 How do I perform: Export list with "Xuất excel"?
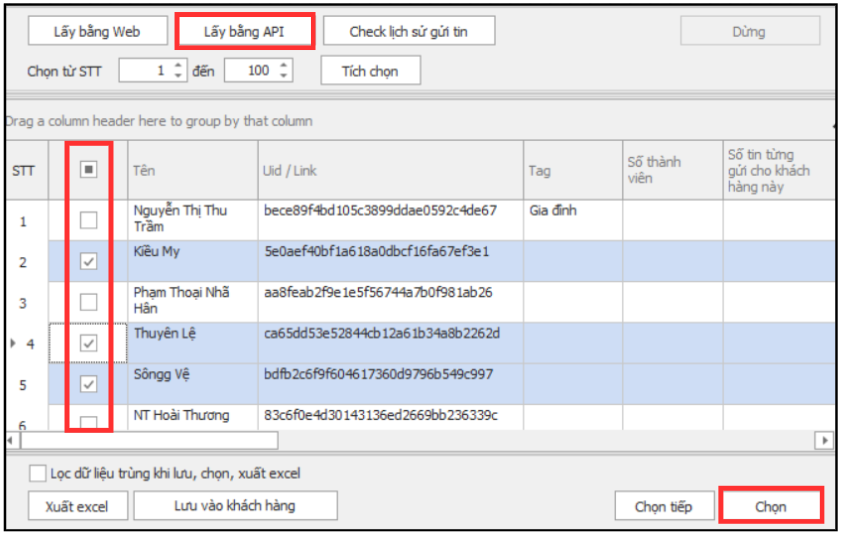76,506
